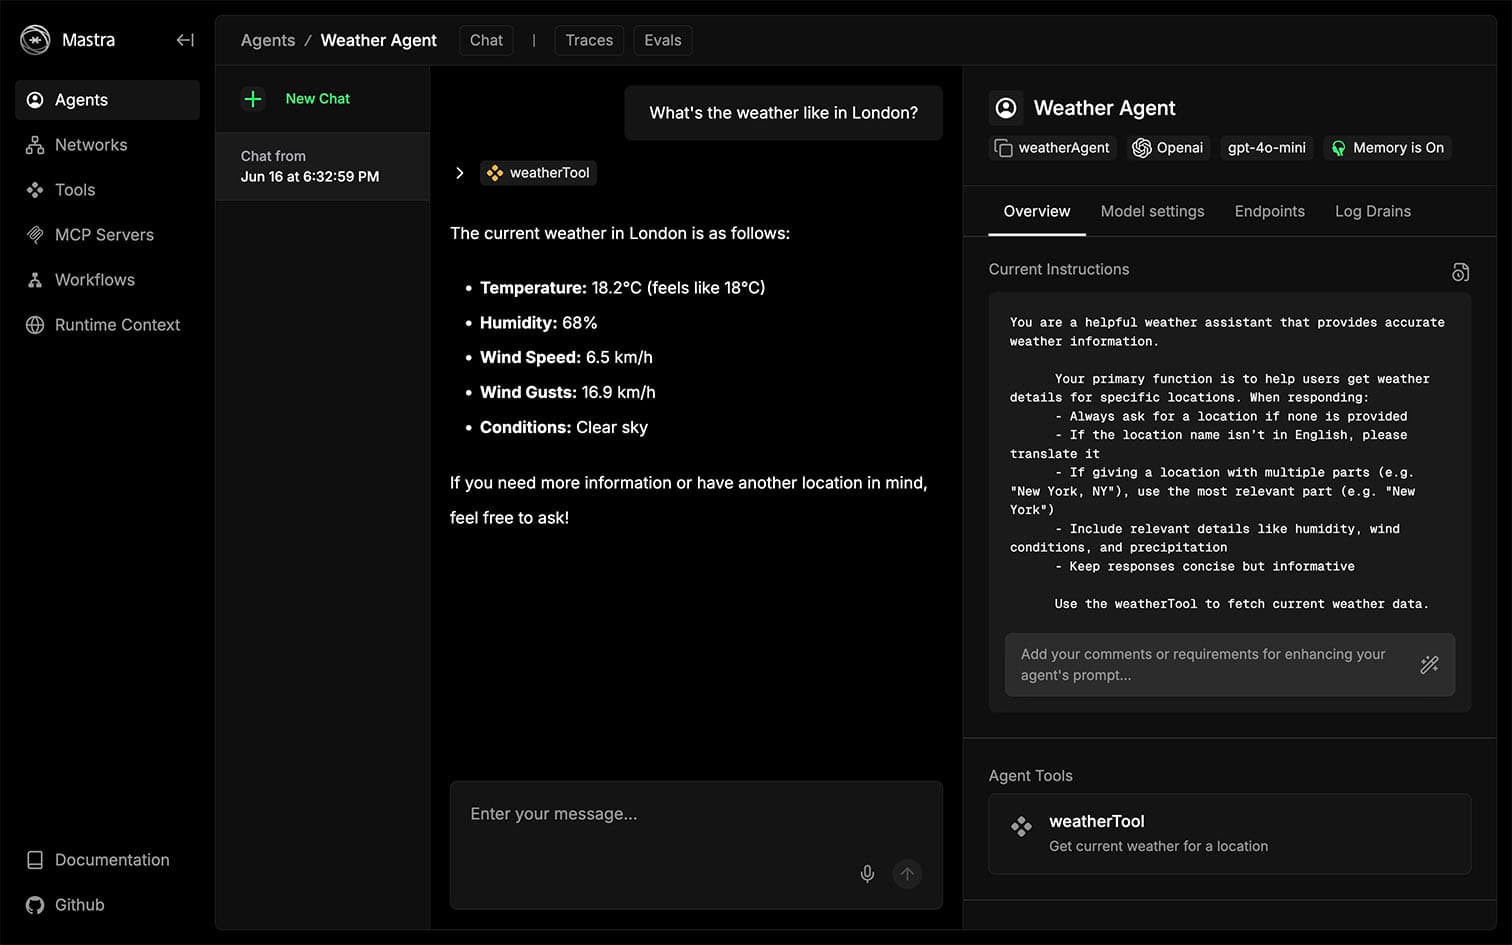Open Networks in the sidebar
This screenshot has height=945, width=1512.
107,145
